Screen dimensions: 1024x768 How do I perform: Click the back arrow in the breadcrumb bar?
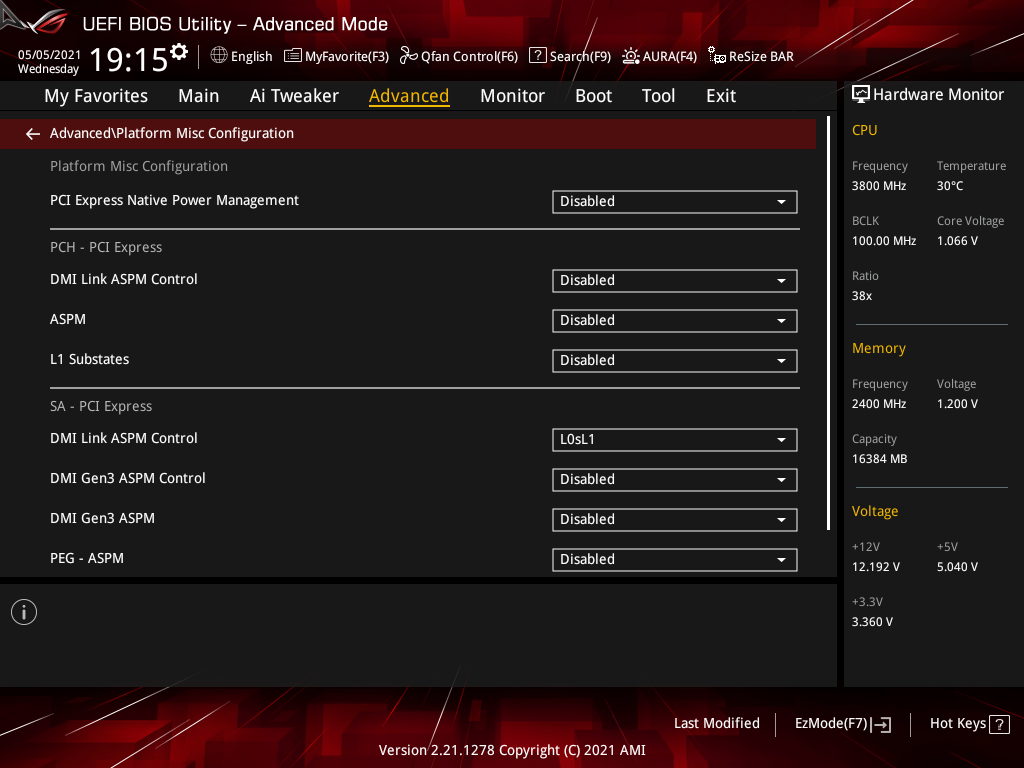click(x=33, y=134)
